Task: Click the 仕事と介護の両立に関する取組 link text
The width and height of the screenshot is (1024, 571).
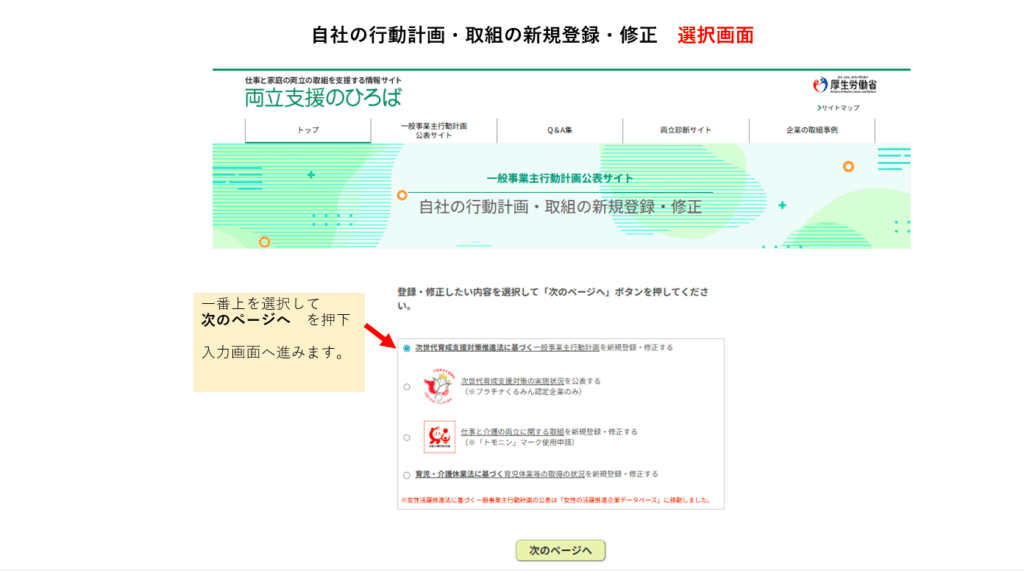Action: tap(512, 432)
